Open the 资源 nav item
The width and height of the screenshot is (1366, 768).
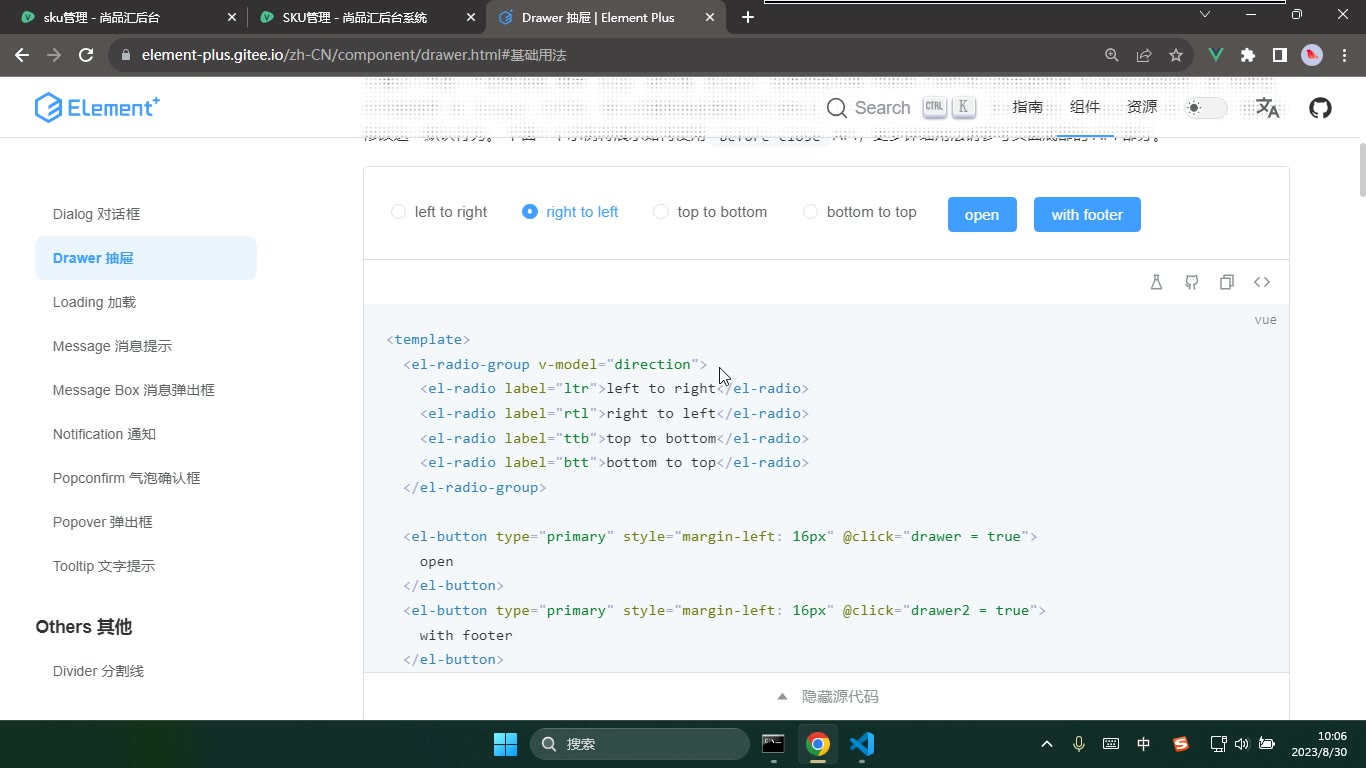tap(1142, 107)
